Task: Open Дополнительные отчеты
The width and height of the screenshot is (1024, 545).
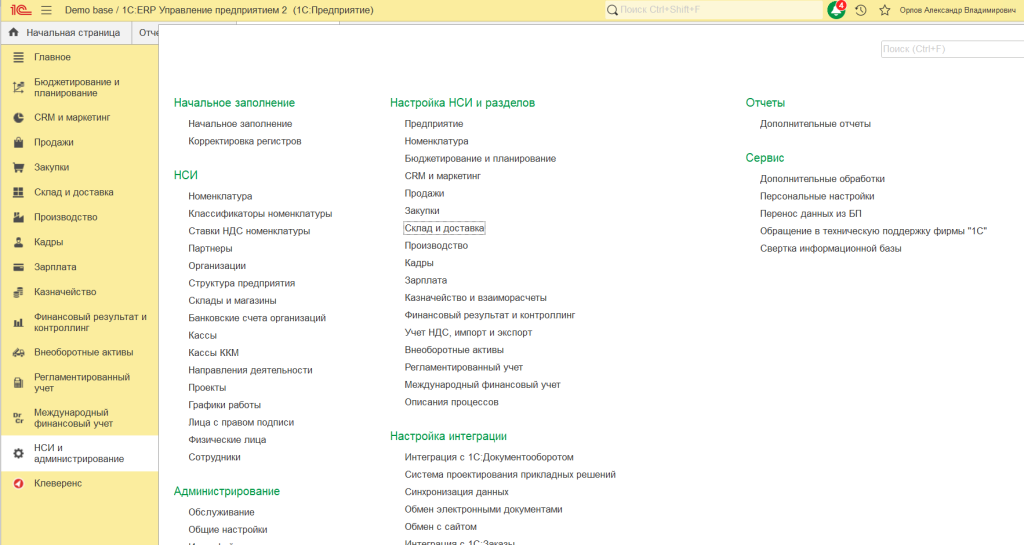Action: point(815,123)
